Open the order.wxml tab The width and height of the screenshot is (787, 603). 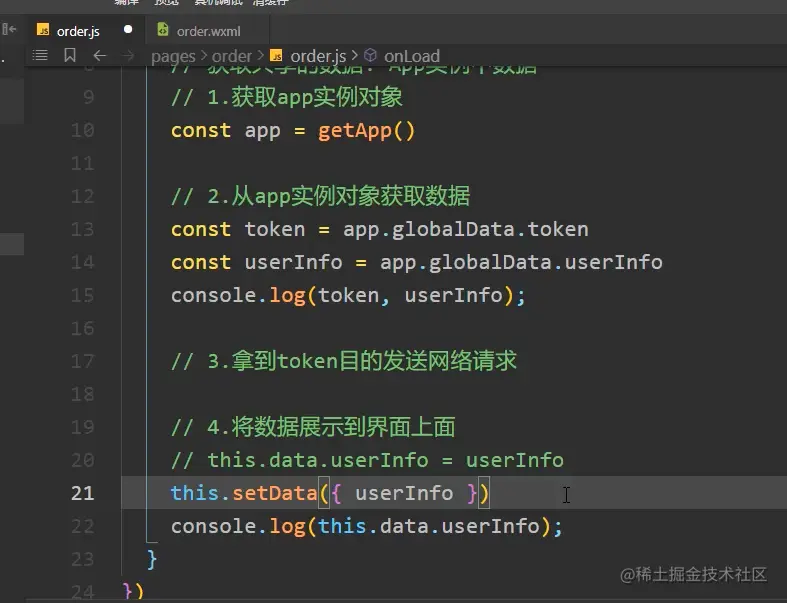208,31
